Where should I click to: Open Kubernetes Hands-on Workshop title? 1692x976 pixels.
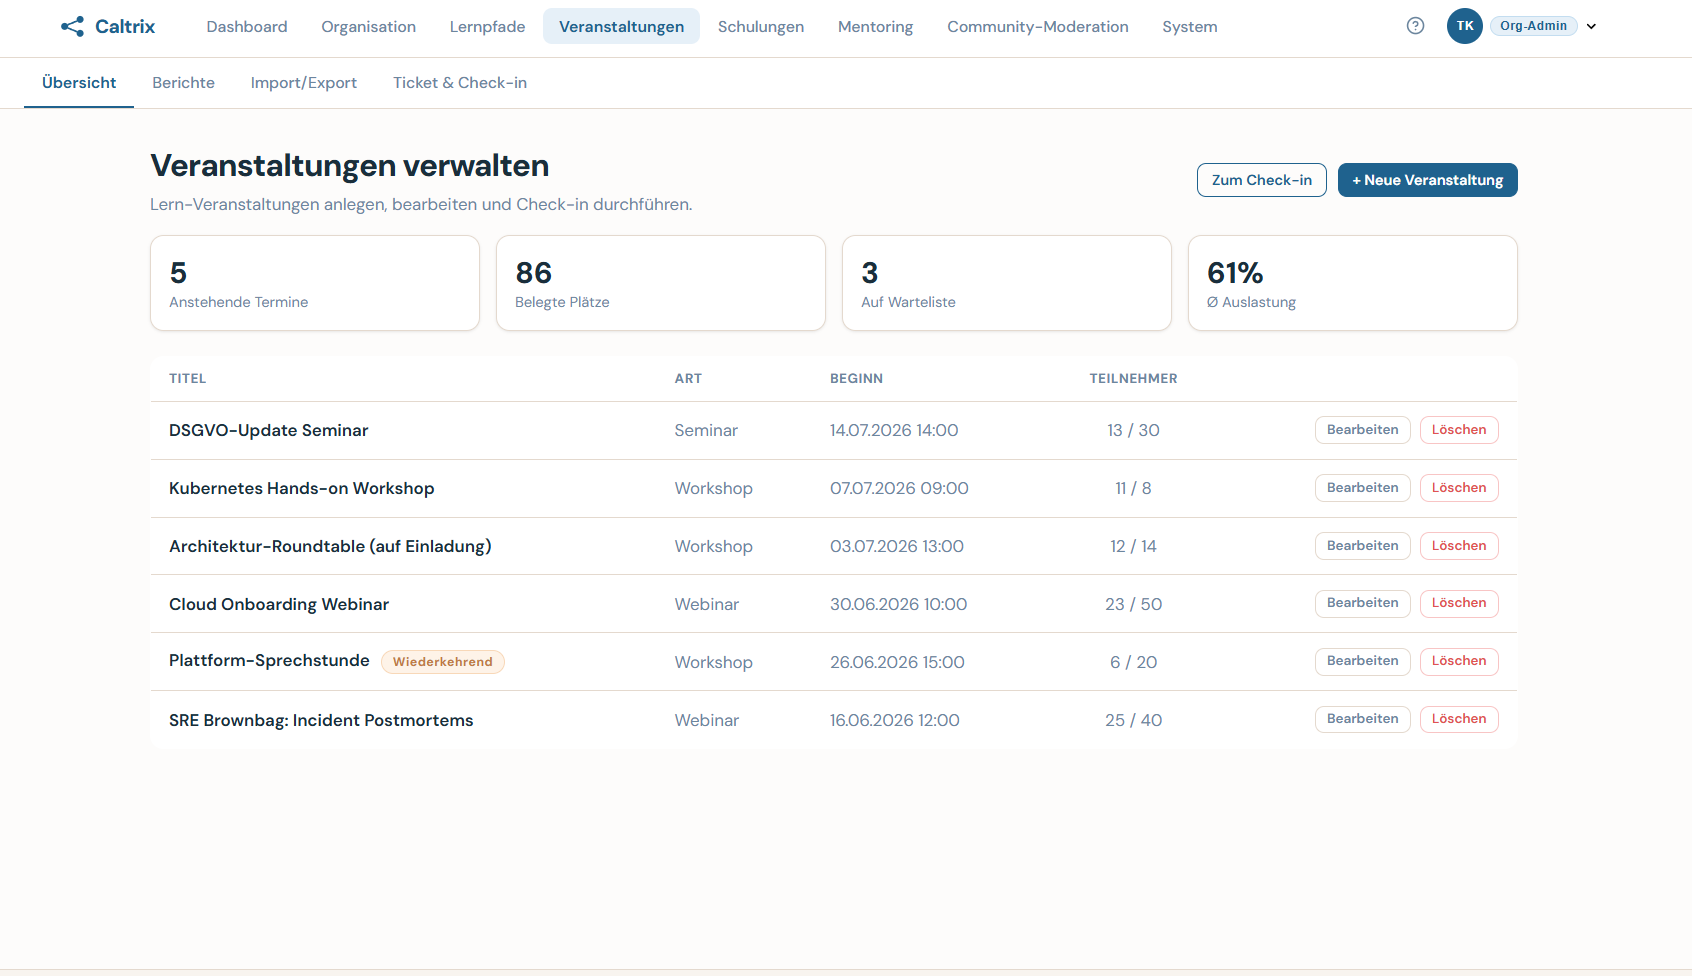tap(301, 488)
